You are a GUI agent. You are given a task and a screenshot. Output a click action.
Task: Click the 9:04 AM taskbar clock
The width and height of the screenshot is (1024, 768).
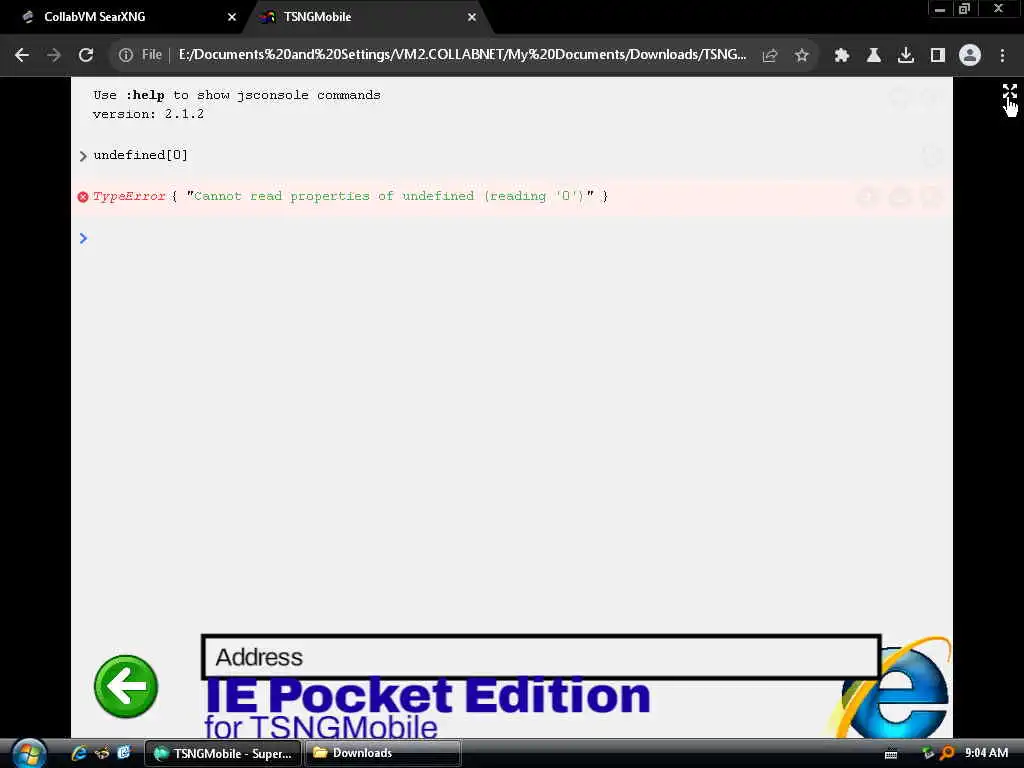986,753
